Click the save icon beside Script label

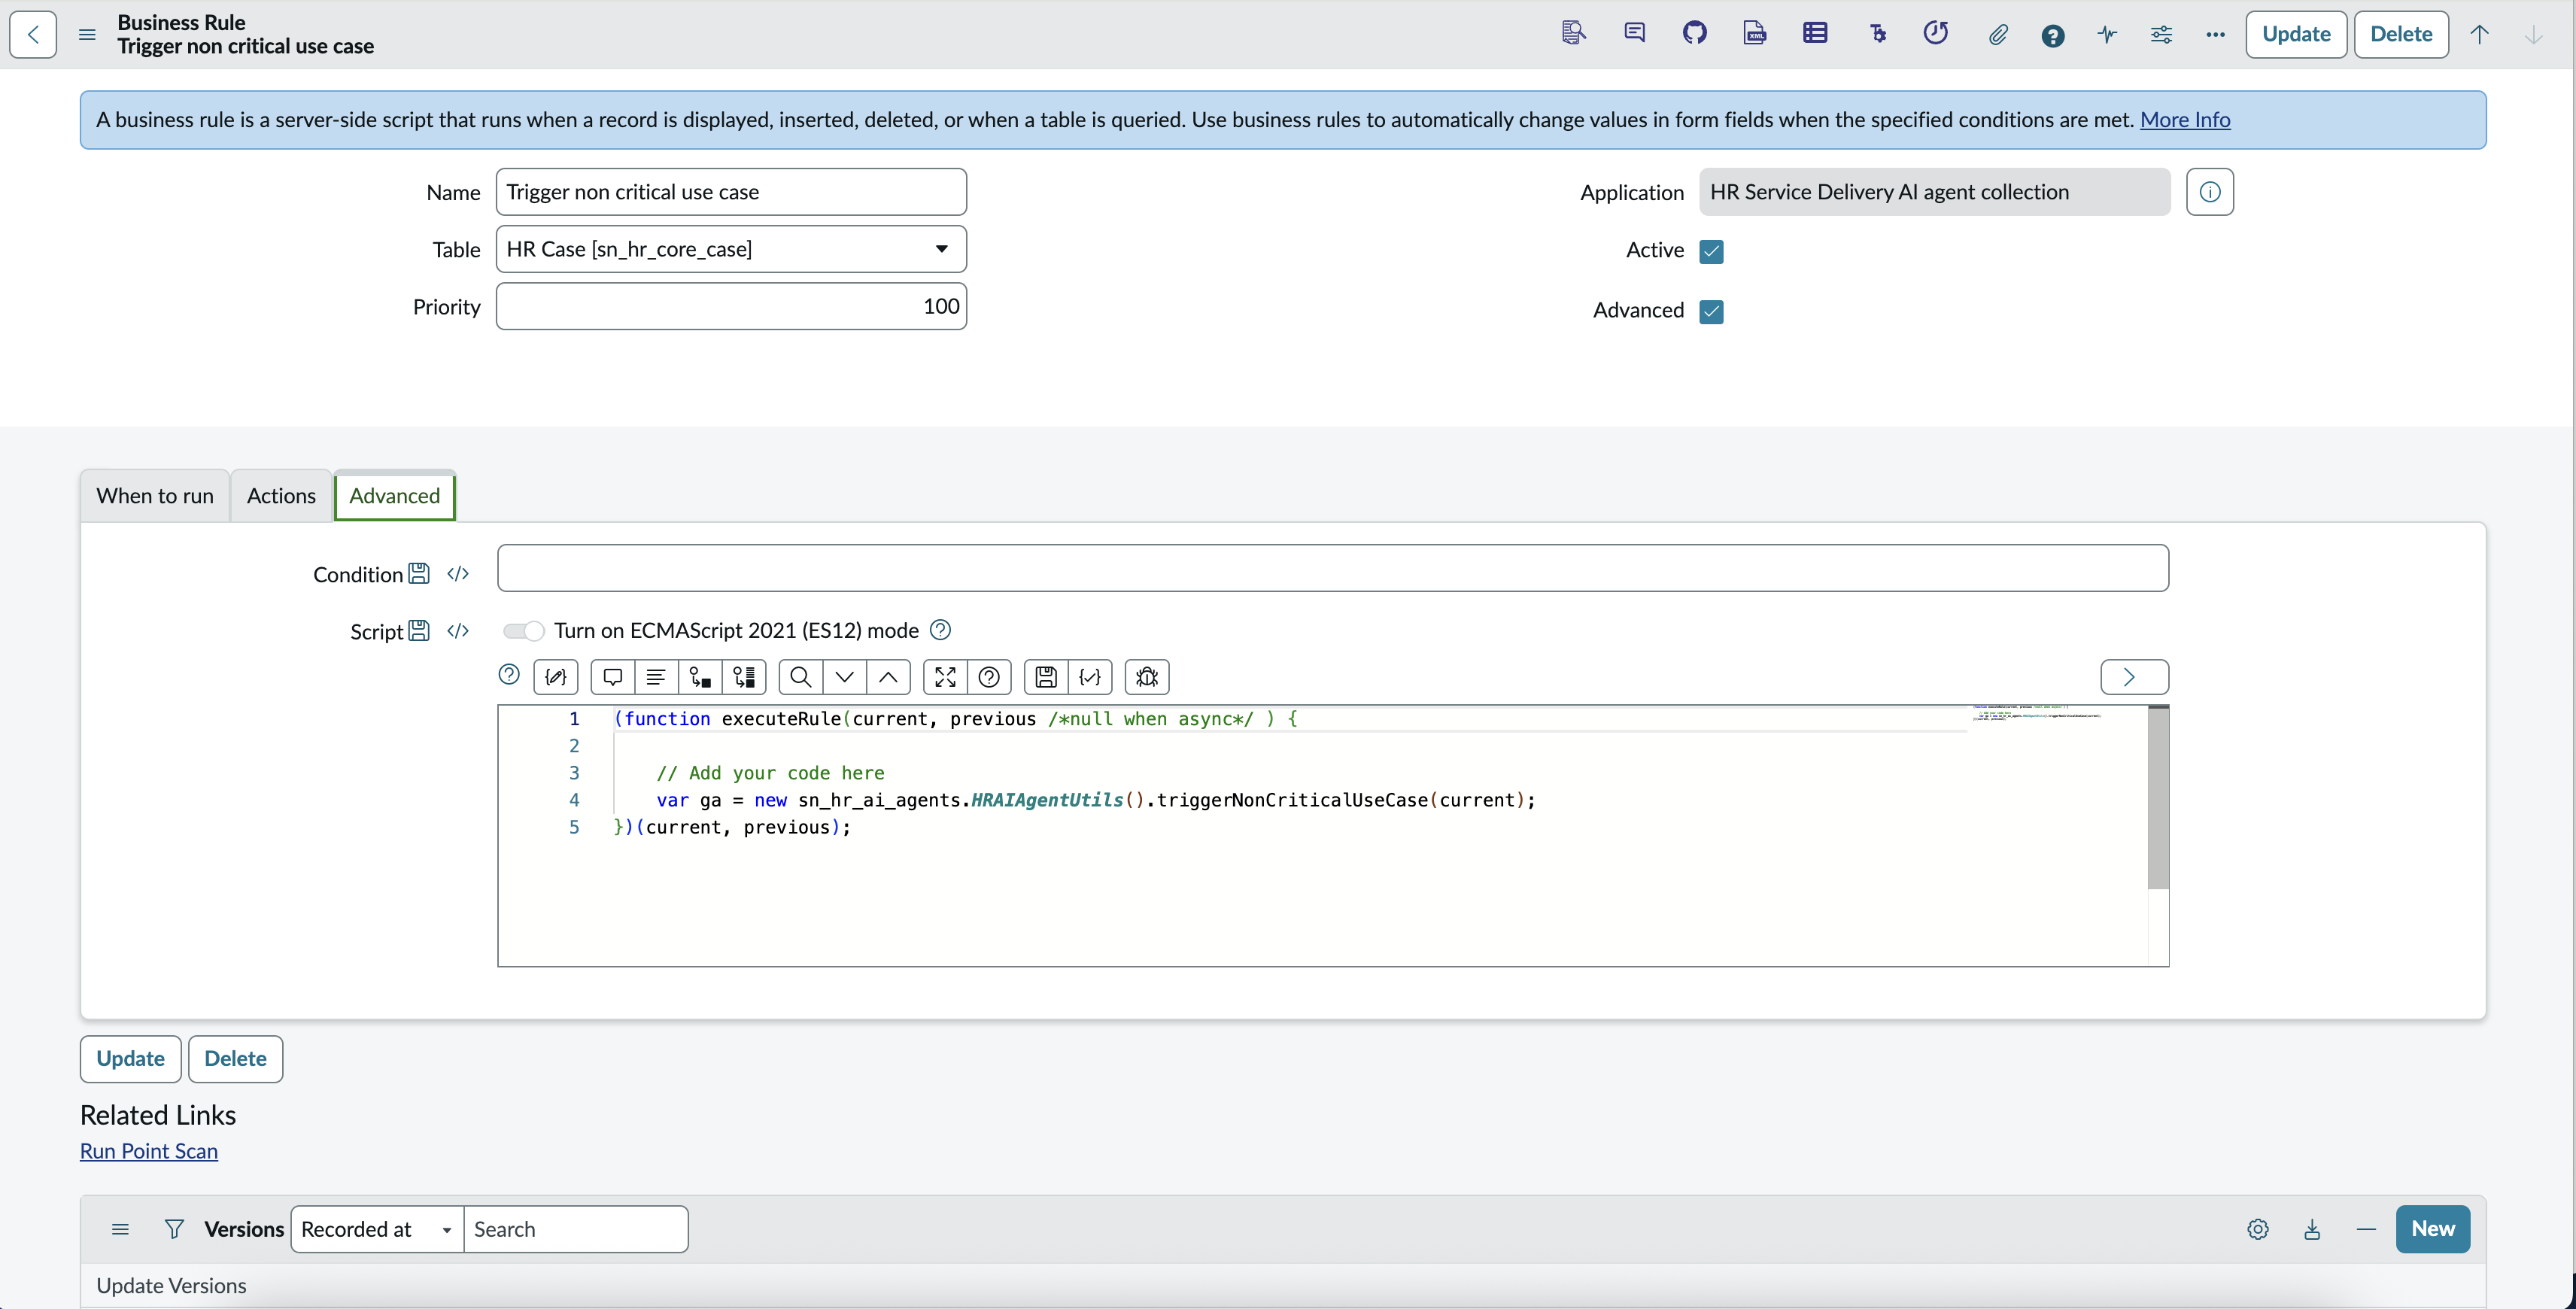419,631
